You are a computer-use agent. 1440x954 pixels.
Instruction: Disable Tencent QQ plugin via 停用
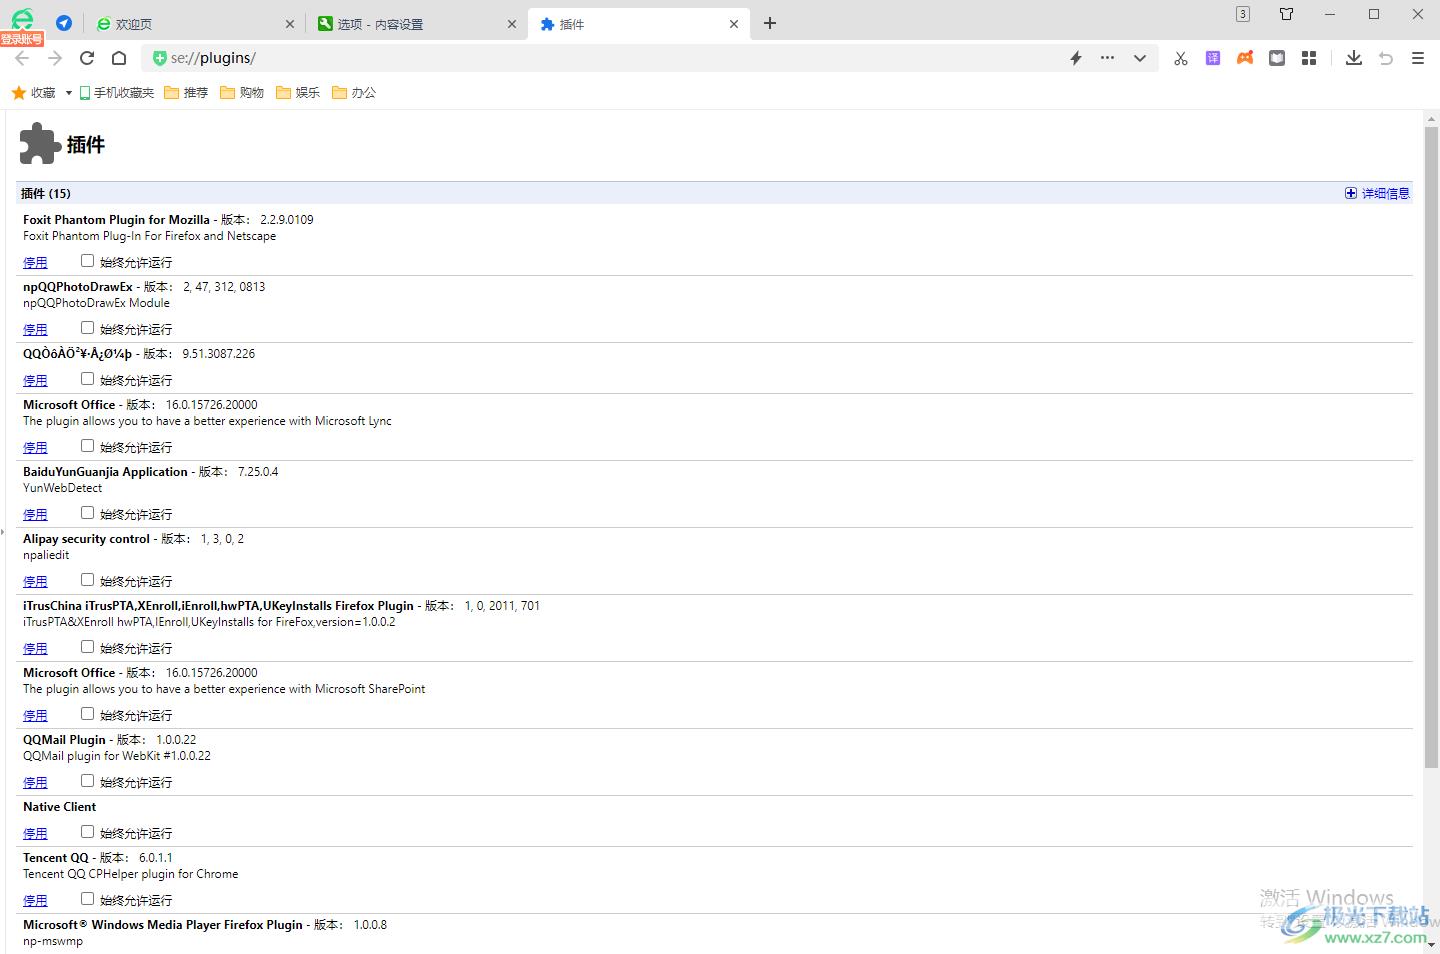(35, 901)
